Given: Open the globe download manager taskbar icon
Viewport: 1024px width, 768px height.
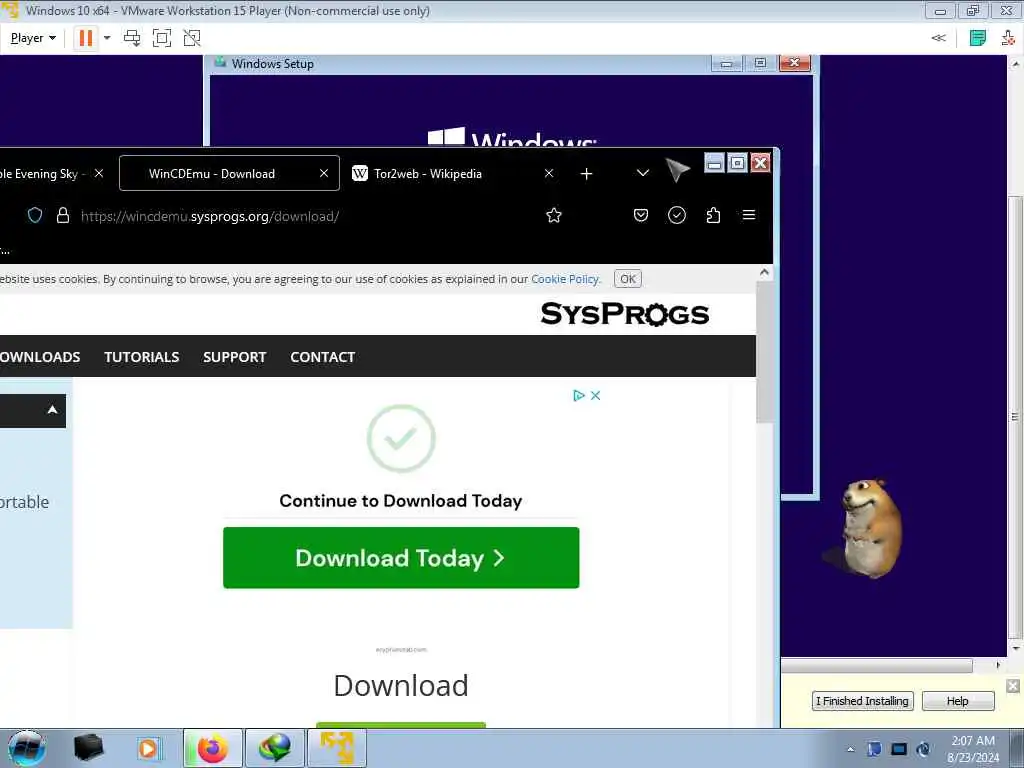Looking at the screenshot, I should (275, 748).
